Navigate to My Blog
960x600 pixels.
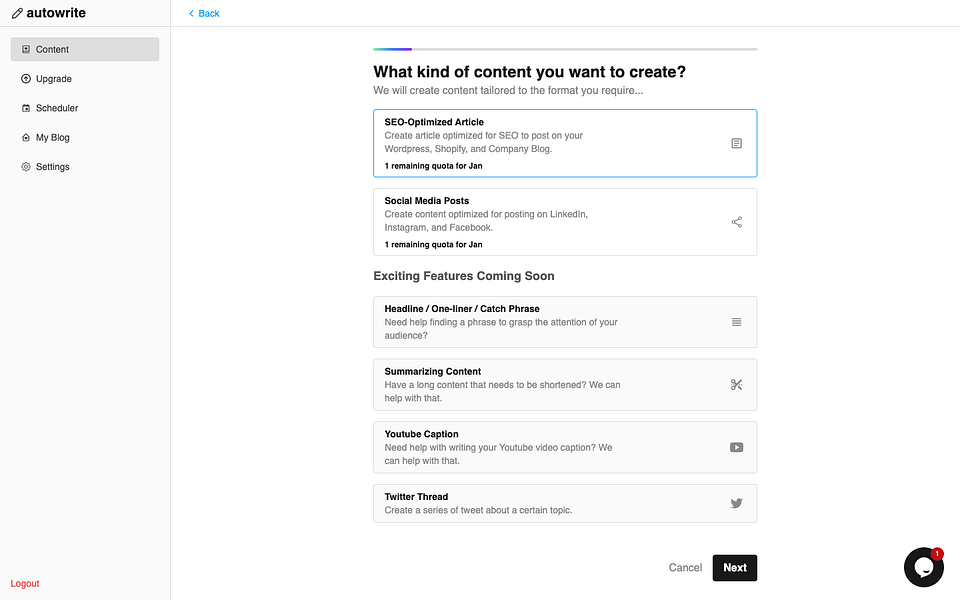(52, 138)
